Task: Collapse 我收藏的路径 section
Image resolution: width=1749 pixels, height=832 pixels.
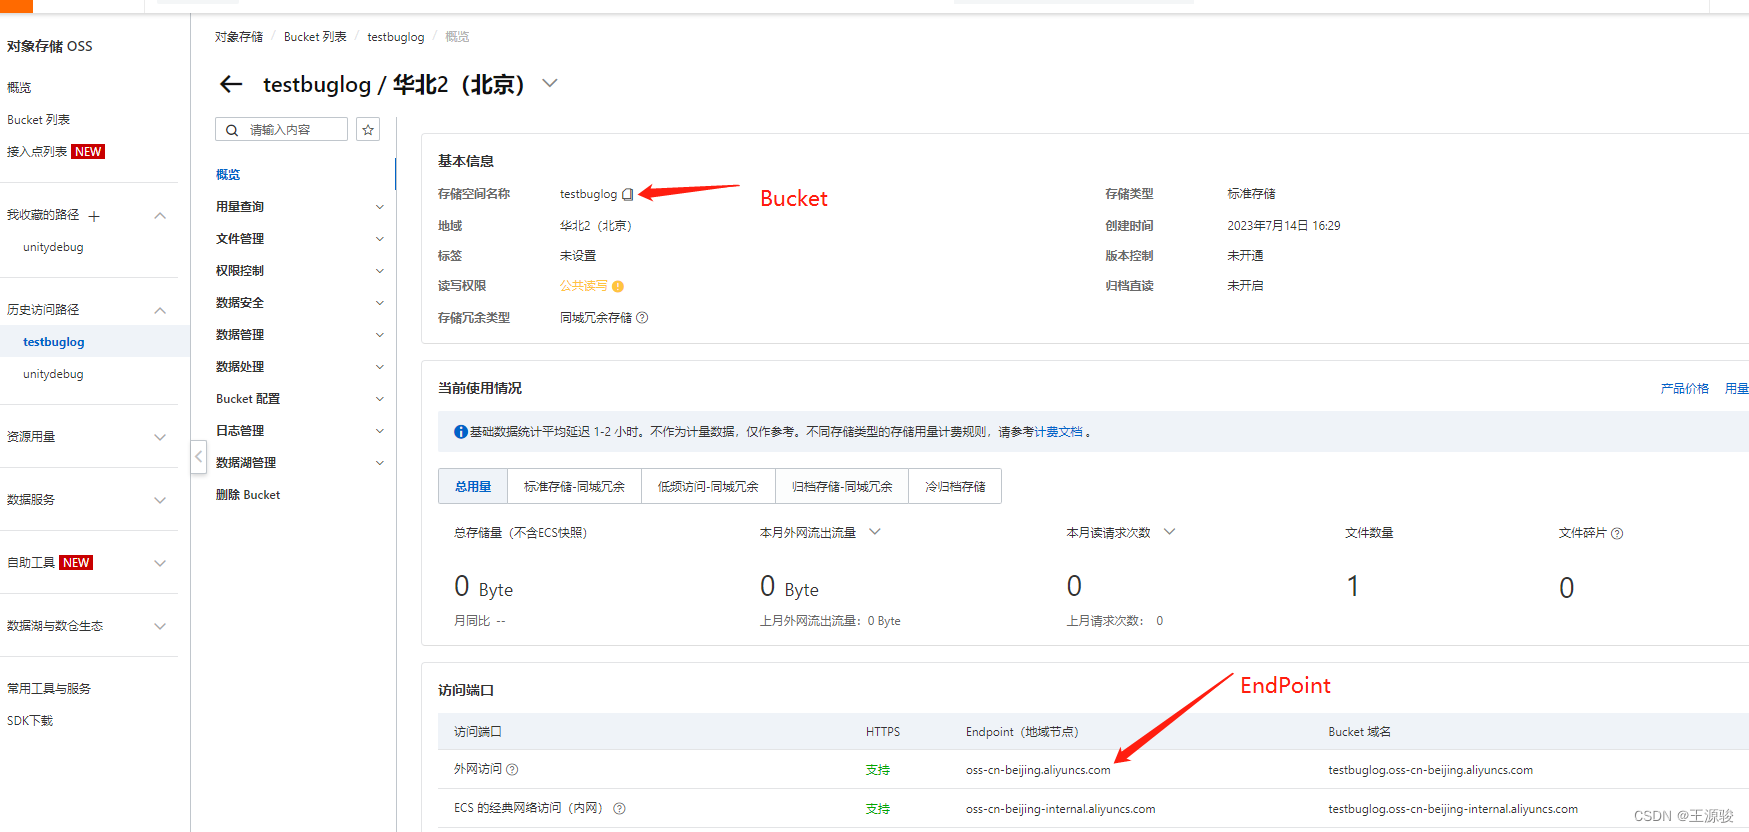Action: (160, 216)
